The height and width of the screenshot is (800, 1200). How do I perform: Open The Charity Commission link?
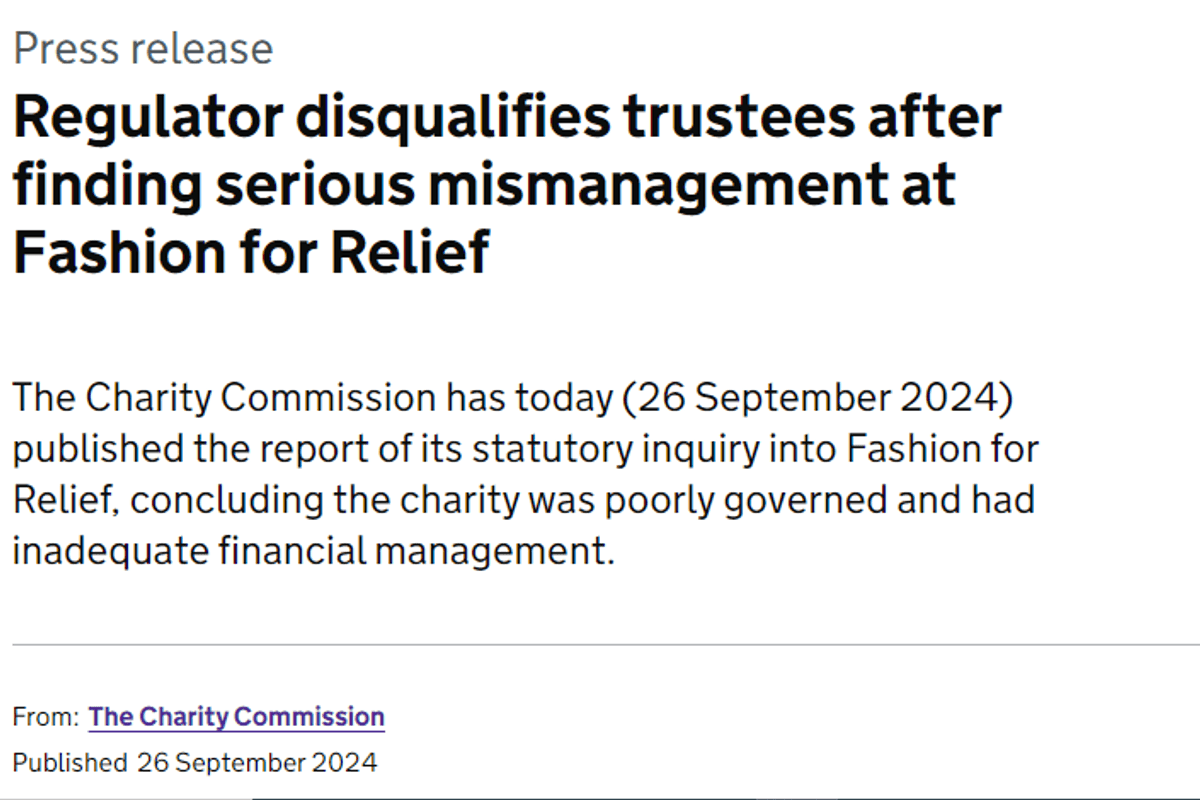coord(236,717)
